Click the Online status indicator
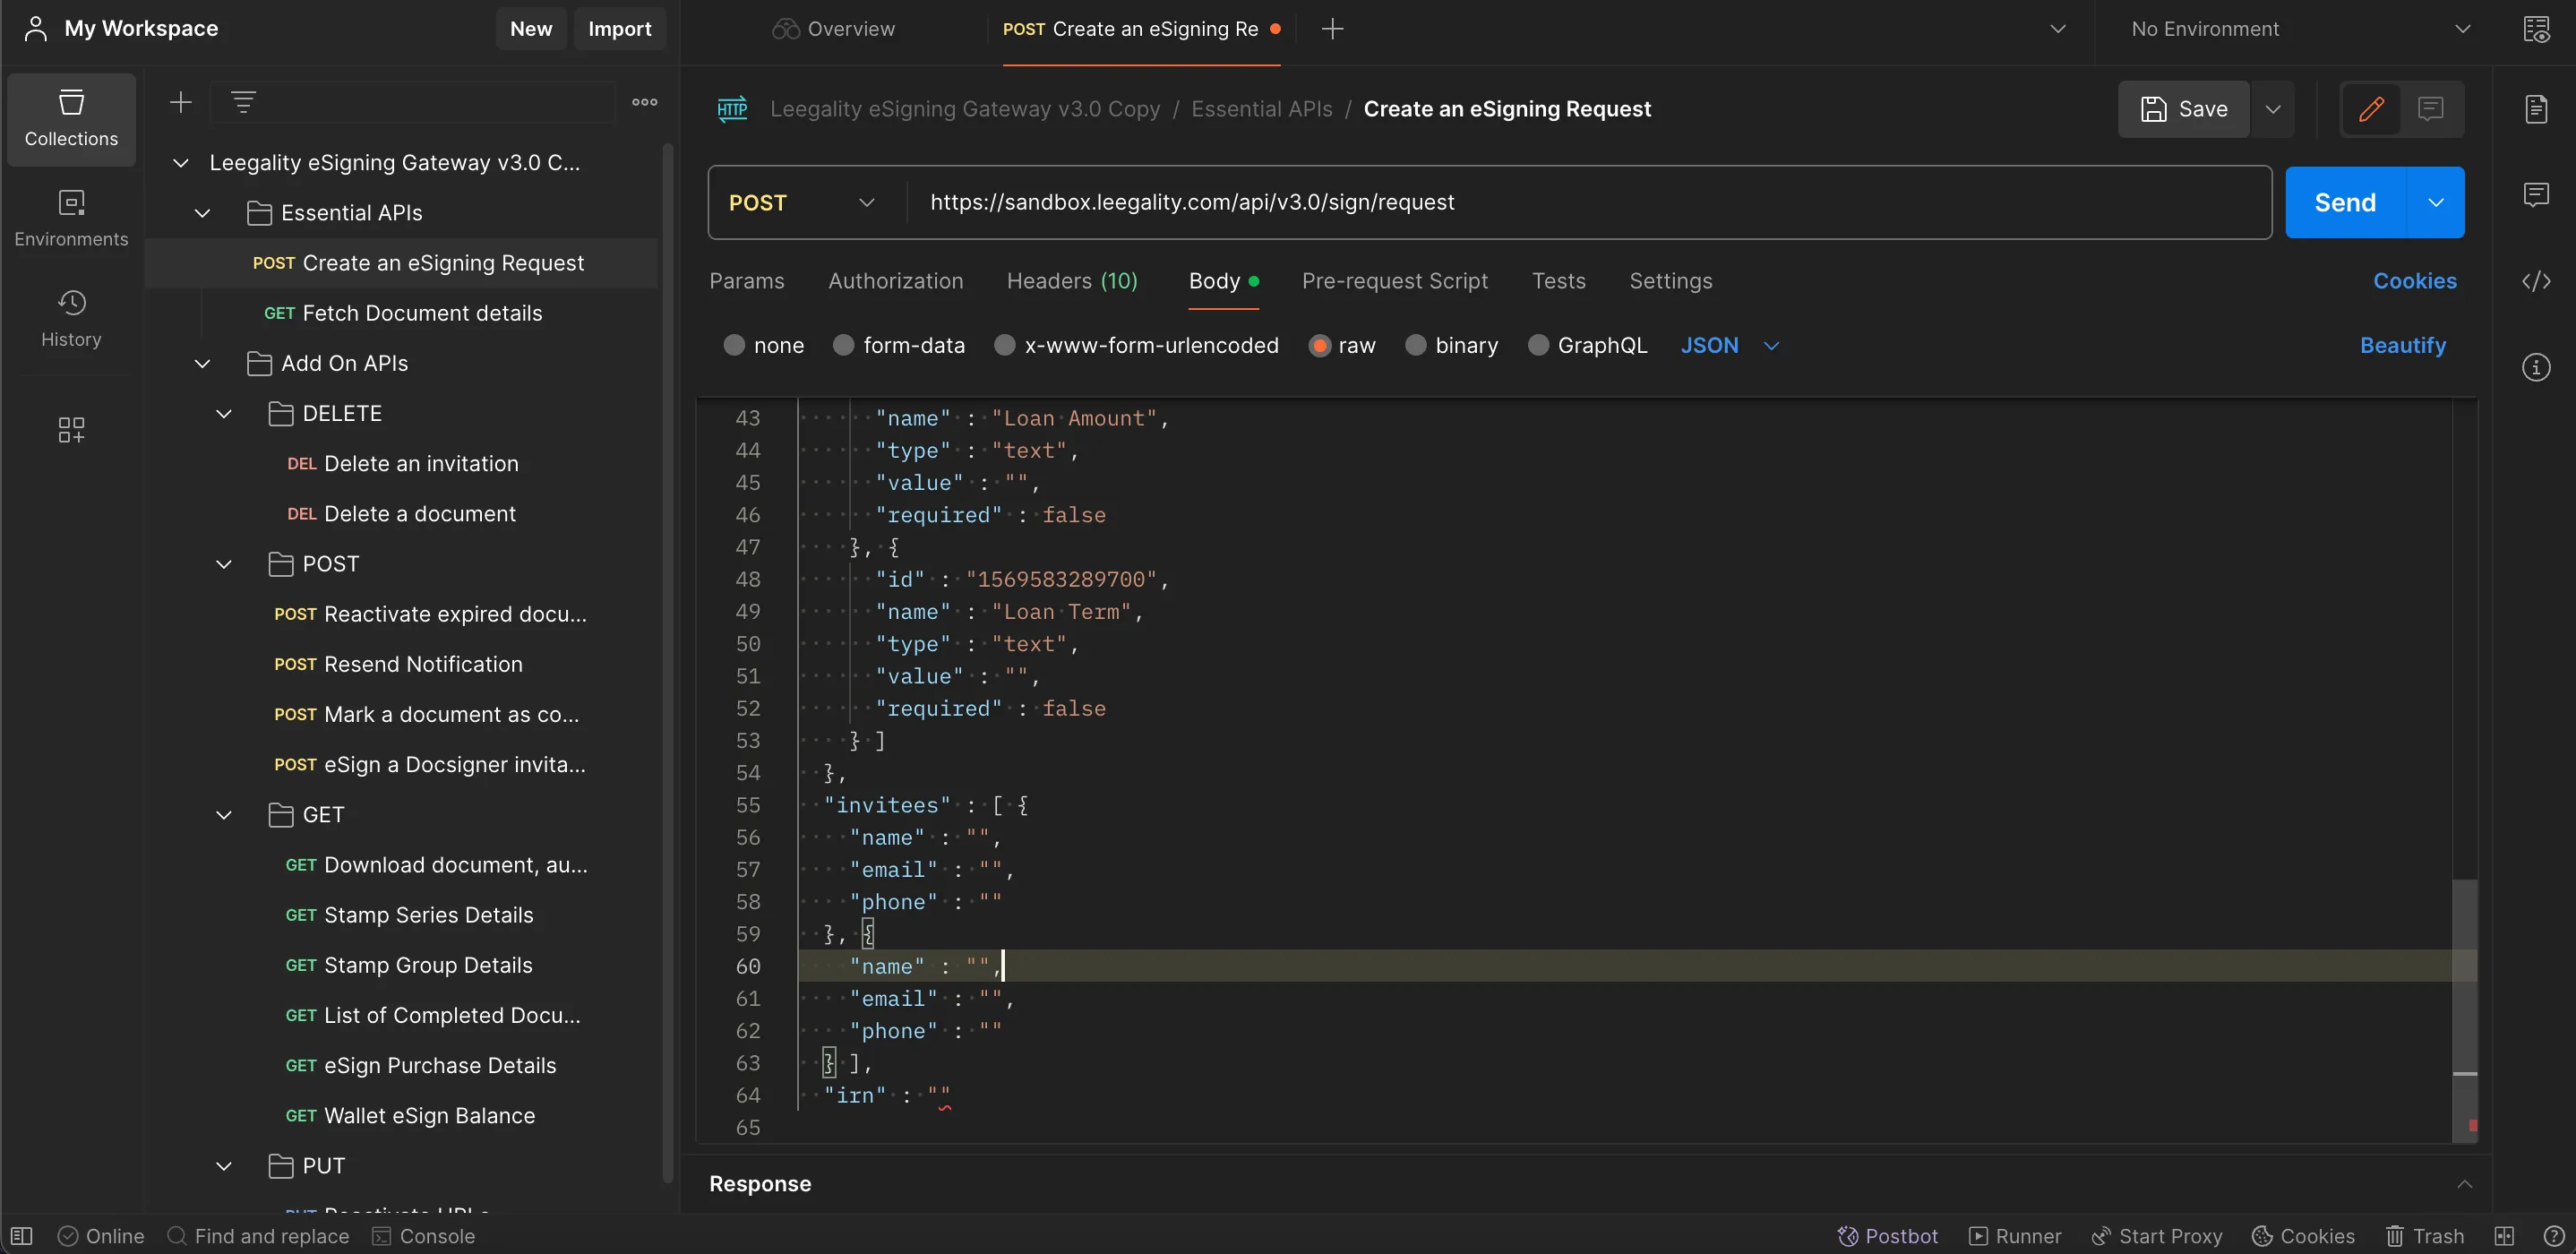Viewport: 2576px width, 1254px height. coord(101,1236)
